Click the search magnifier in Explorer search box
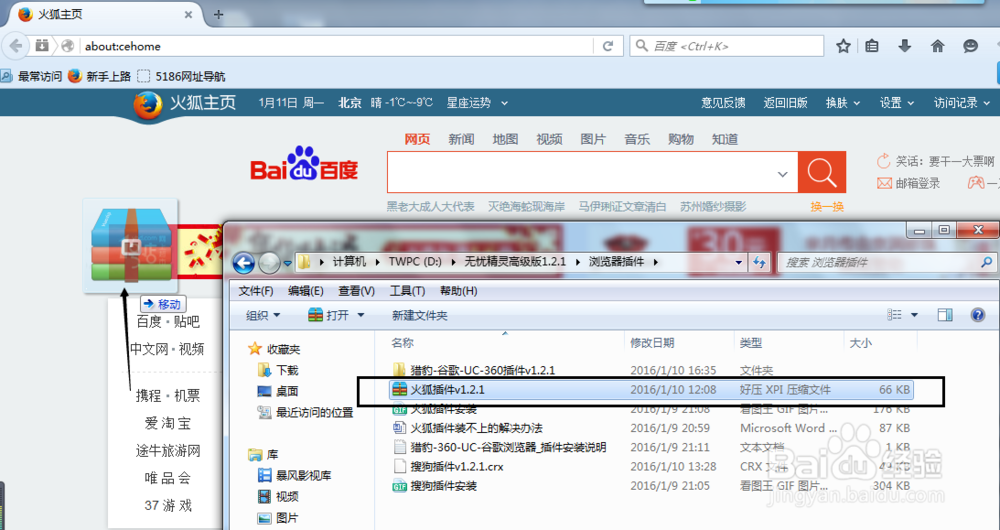 click(986, 262)
